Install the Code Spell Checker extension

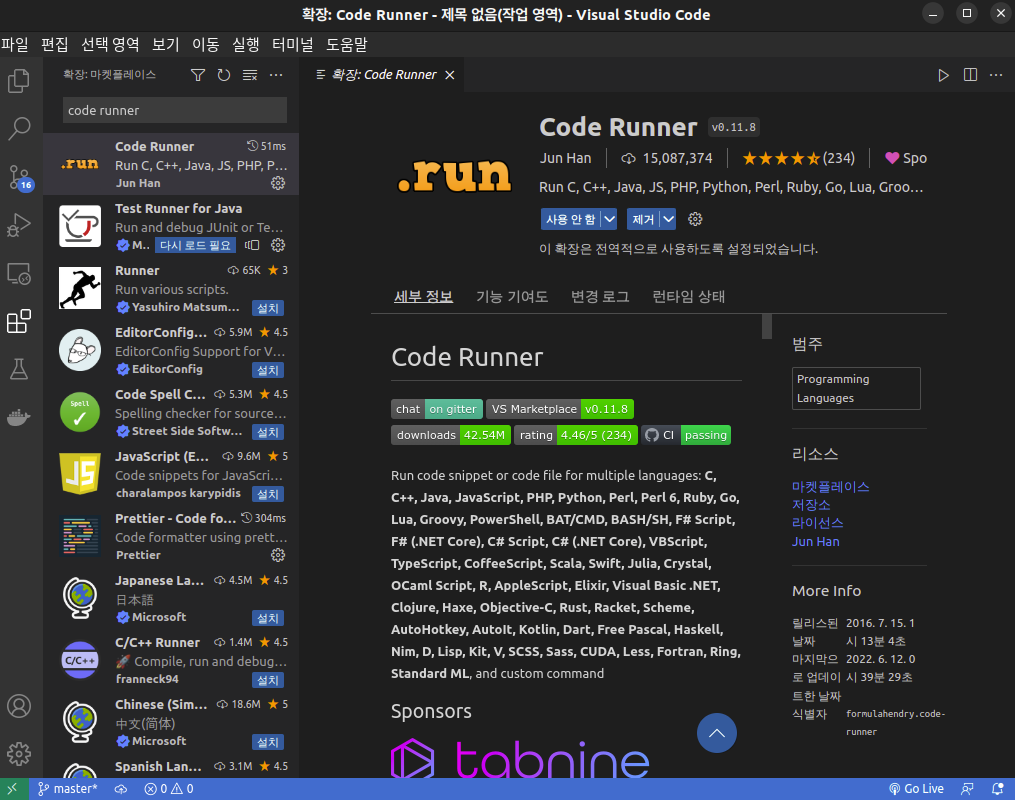click(268, 432)
